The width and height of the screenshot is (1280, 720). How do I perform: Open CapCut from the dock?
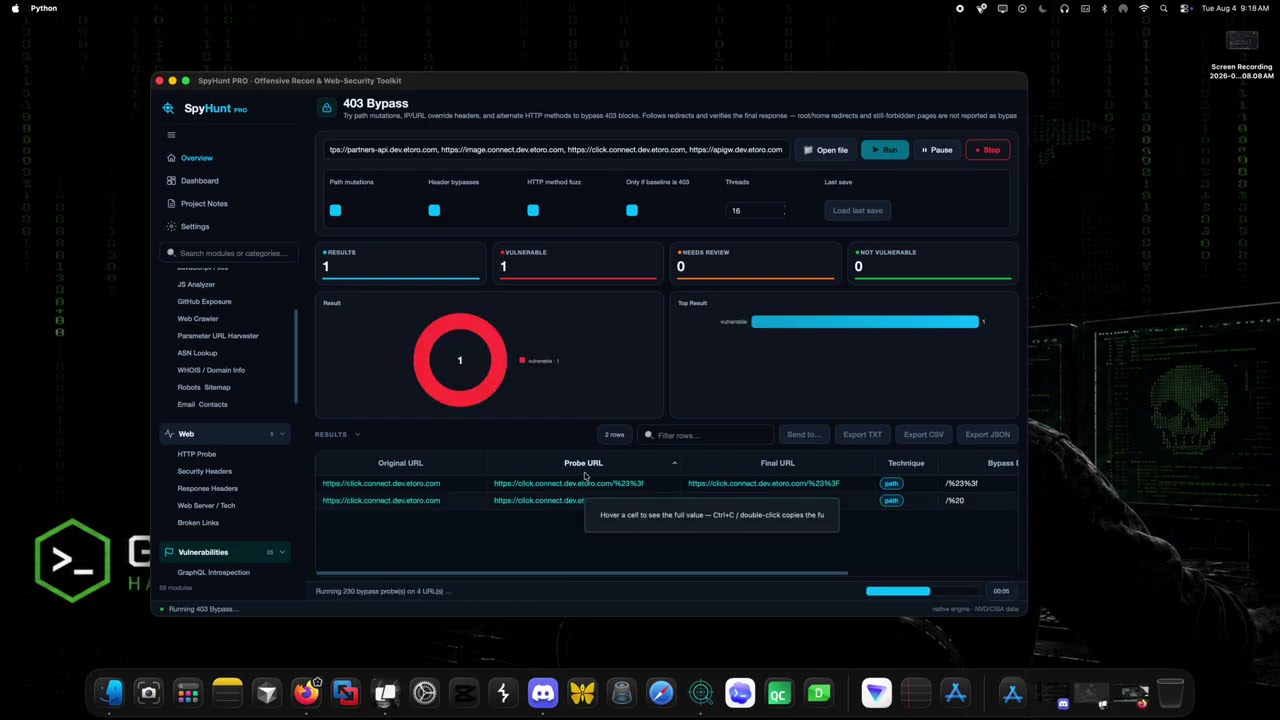click(464, 693)
